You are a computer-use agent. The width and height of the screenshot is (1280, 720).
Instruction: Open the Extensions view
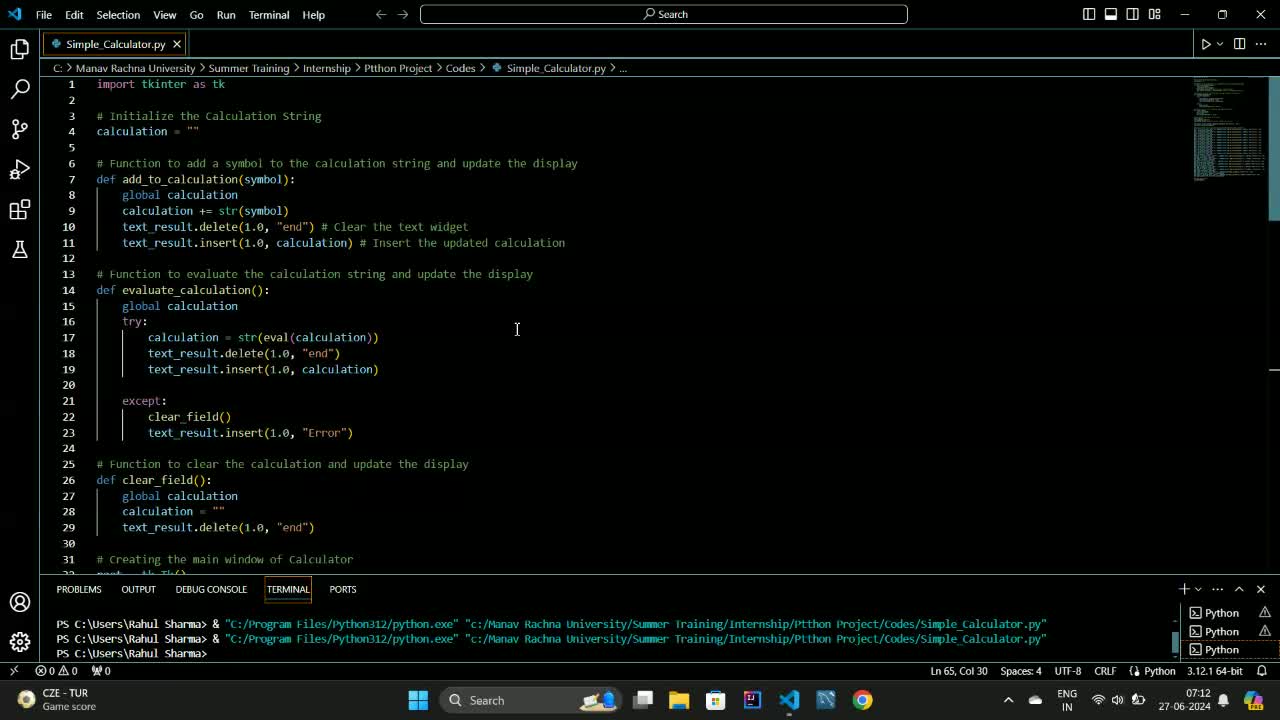tap(20, 210)
